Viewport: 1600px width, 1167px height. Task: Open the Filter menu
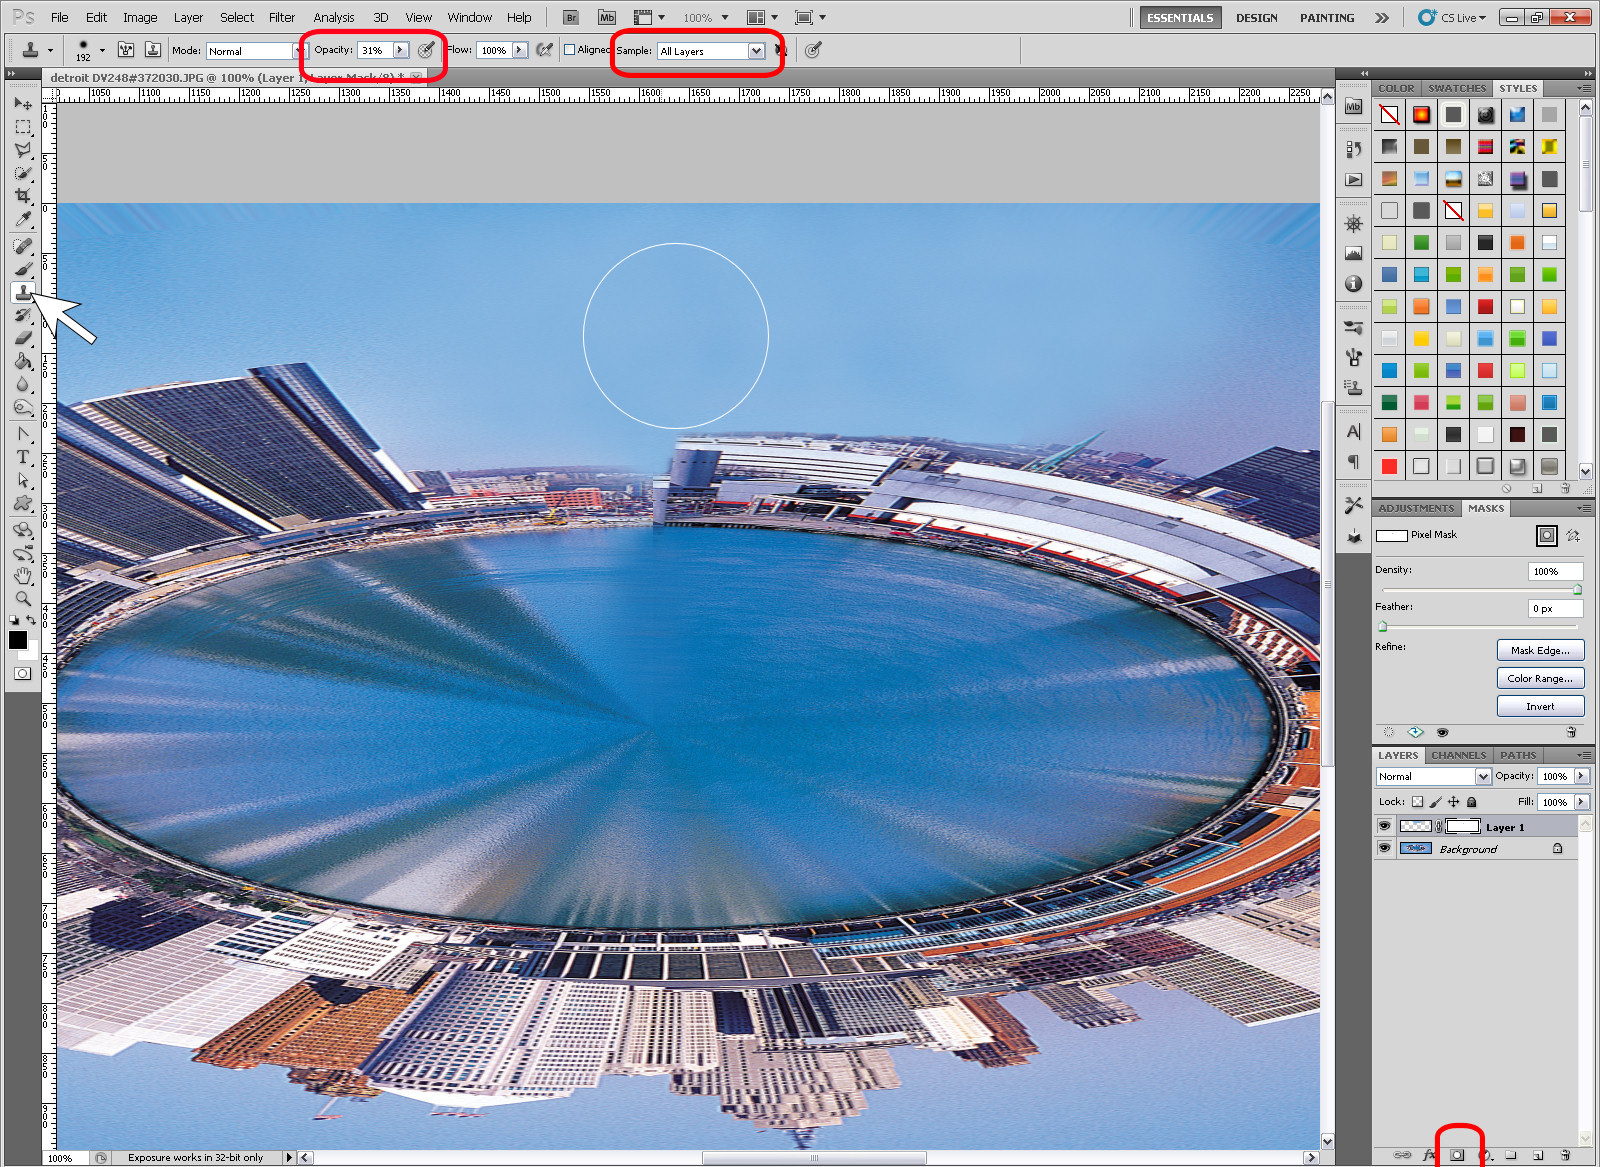pyautogui.click(x=281, y=17)
